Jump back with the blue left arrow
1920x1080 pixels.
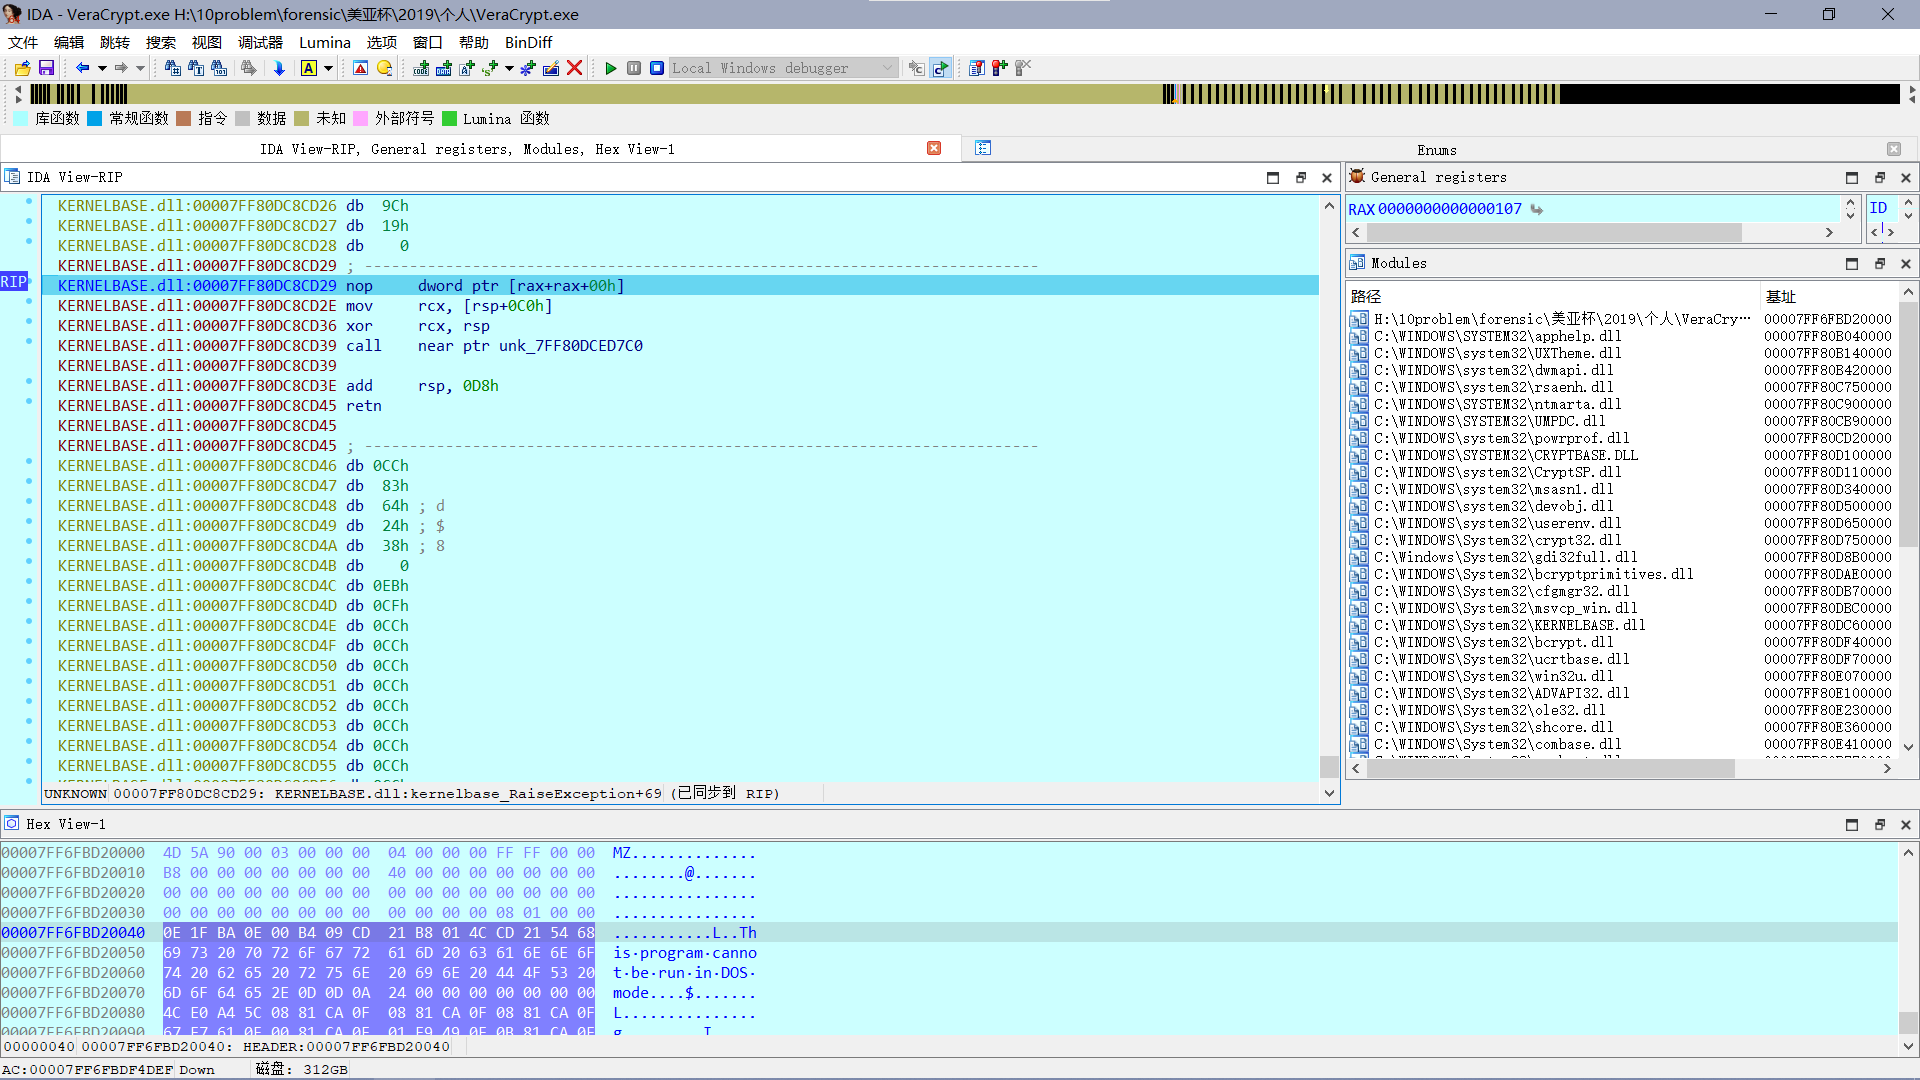tap(83, 68)
